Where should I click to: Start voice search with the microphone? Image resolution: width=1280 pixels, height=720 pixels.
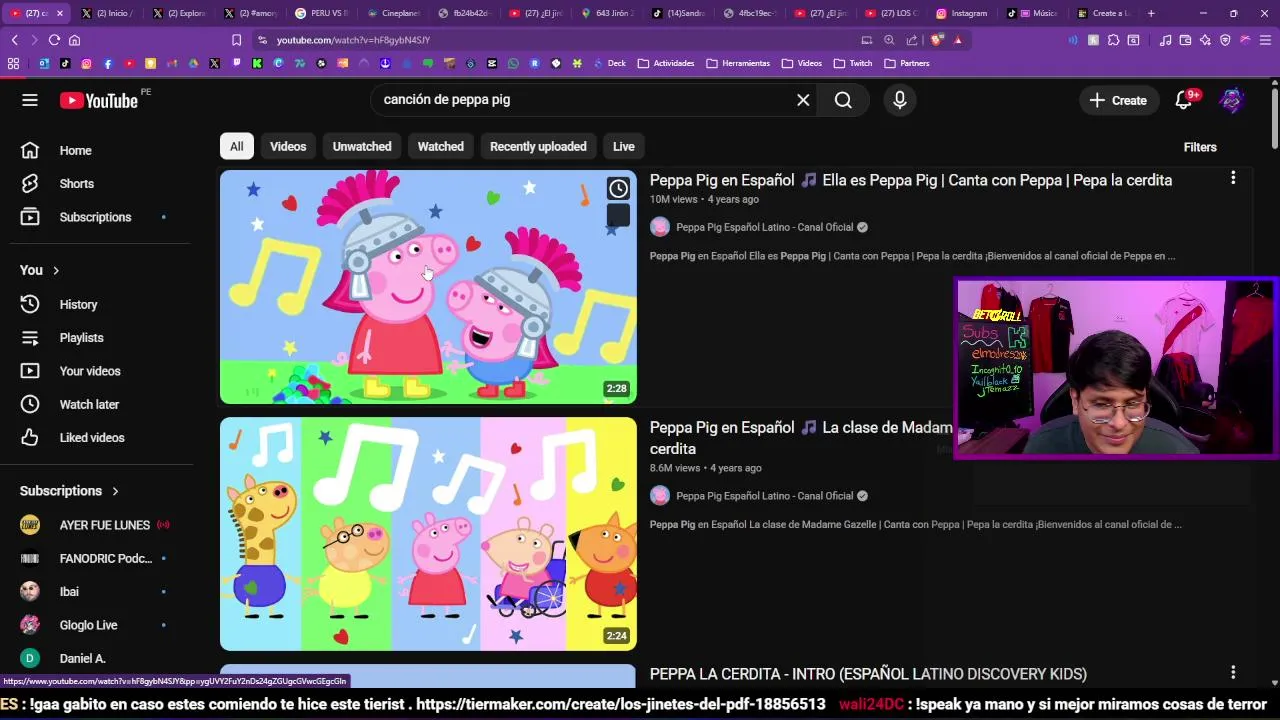coord(900,100)
